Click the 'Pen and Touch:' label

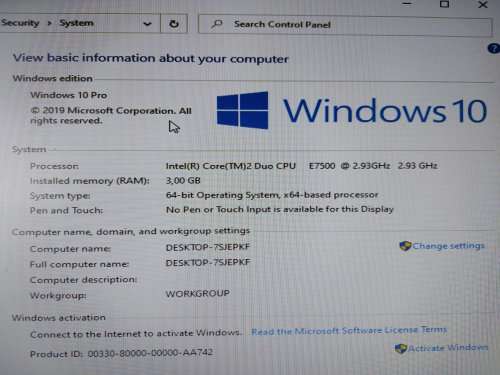(67, 211)
